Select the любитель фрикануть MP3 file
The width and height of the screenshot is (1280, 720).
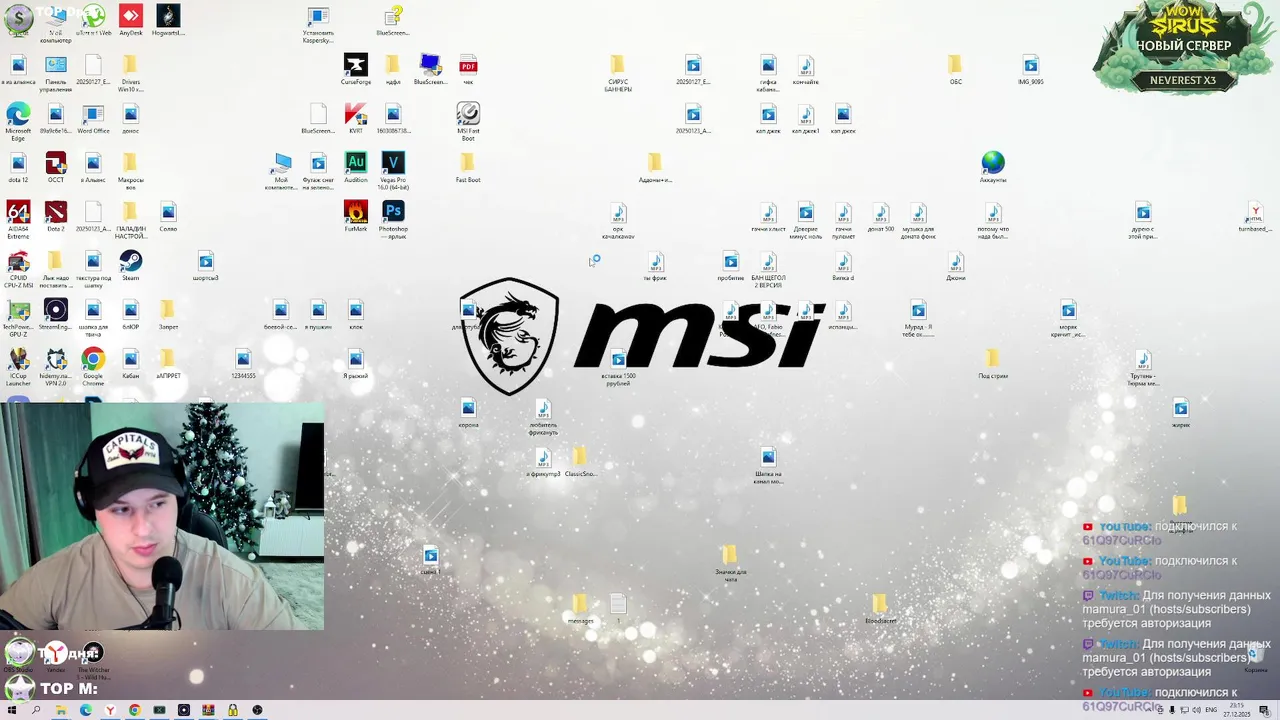coord(543,416)
